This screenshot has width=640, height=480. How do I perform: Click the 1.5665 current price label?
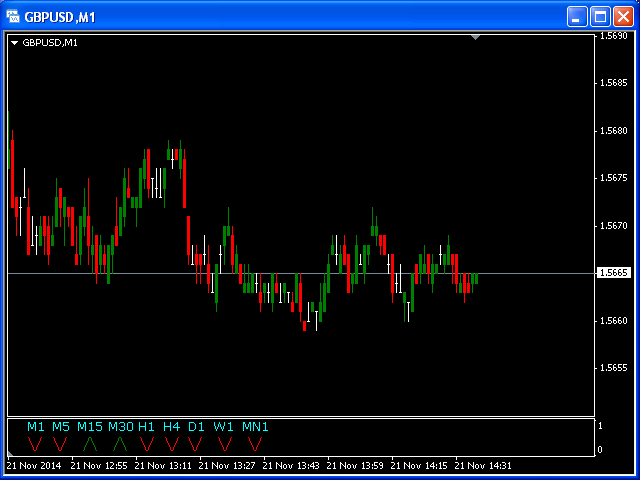(613, 273)
